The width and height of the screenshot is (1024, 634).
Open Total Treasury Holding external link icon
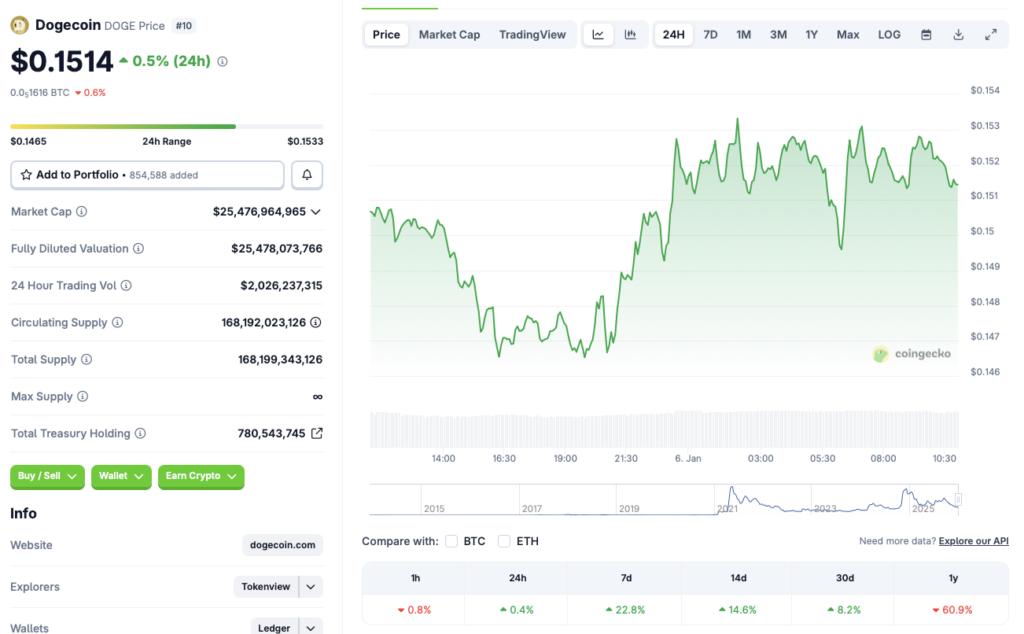319,433
